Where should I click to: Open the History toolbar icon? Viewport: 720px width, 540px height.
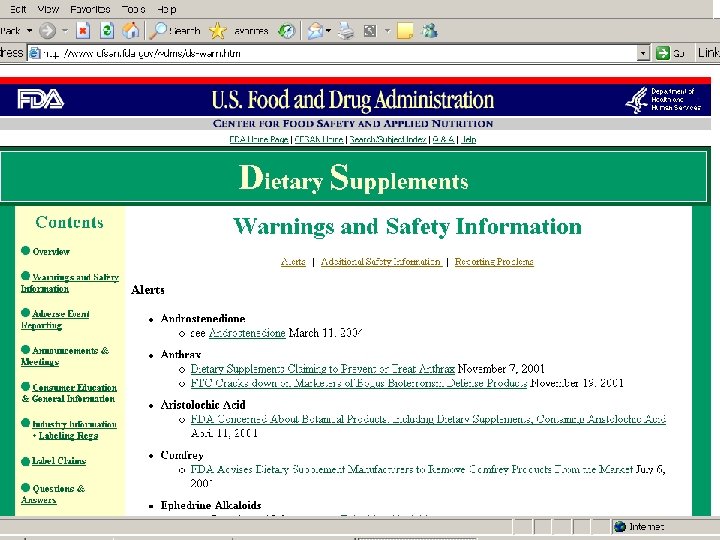[x=287, y=31]
